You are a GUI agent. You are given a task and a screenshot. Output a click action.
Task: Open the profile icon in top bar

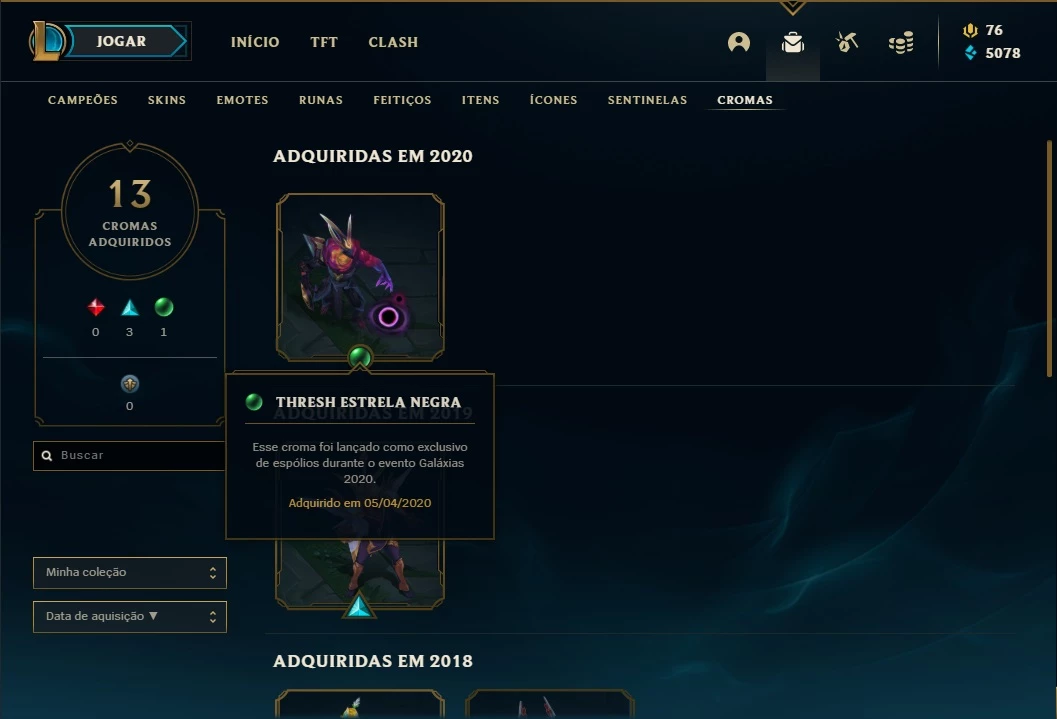click(x=739, y=42)
